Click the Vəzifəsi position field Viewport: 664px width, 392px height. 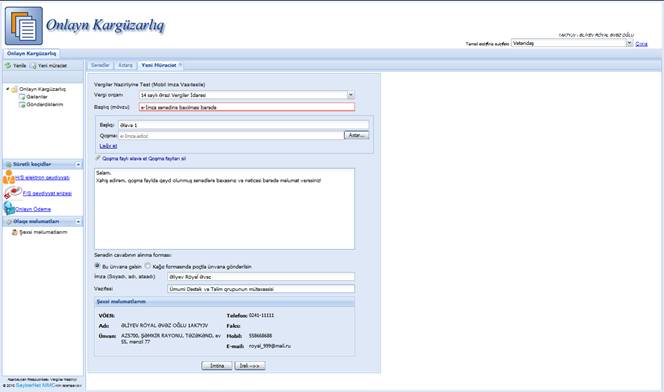(x=261, y=289)
